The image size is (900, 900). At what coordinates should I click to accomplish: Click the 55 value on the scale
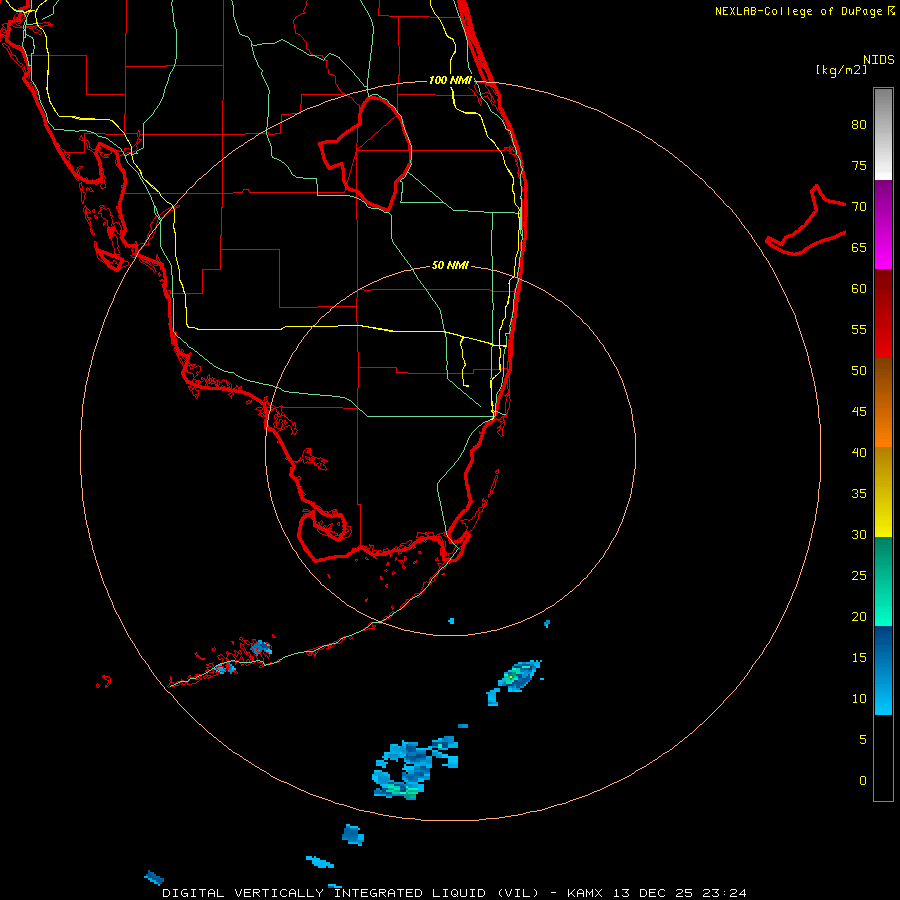[859, 329]
